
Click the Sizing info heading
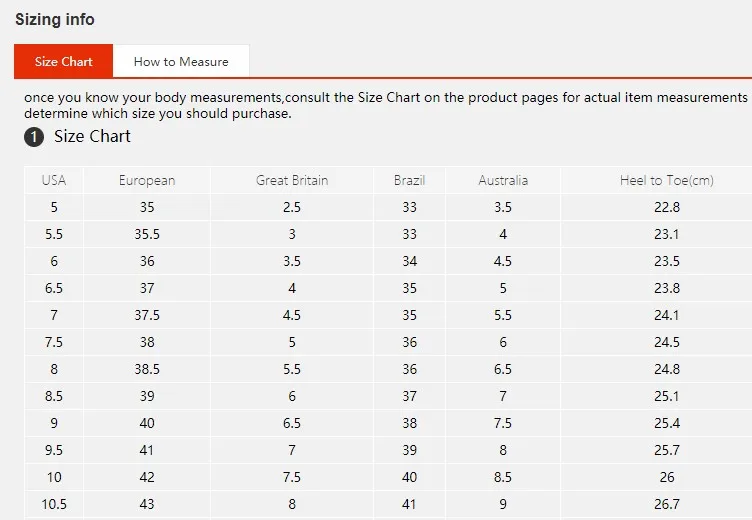point(55,20)
